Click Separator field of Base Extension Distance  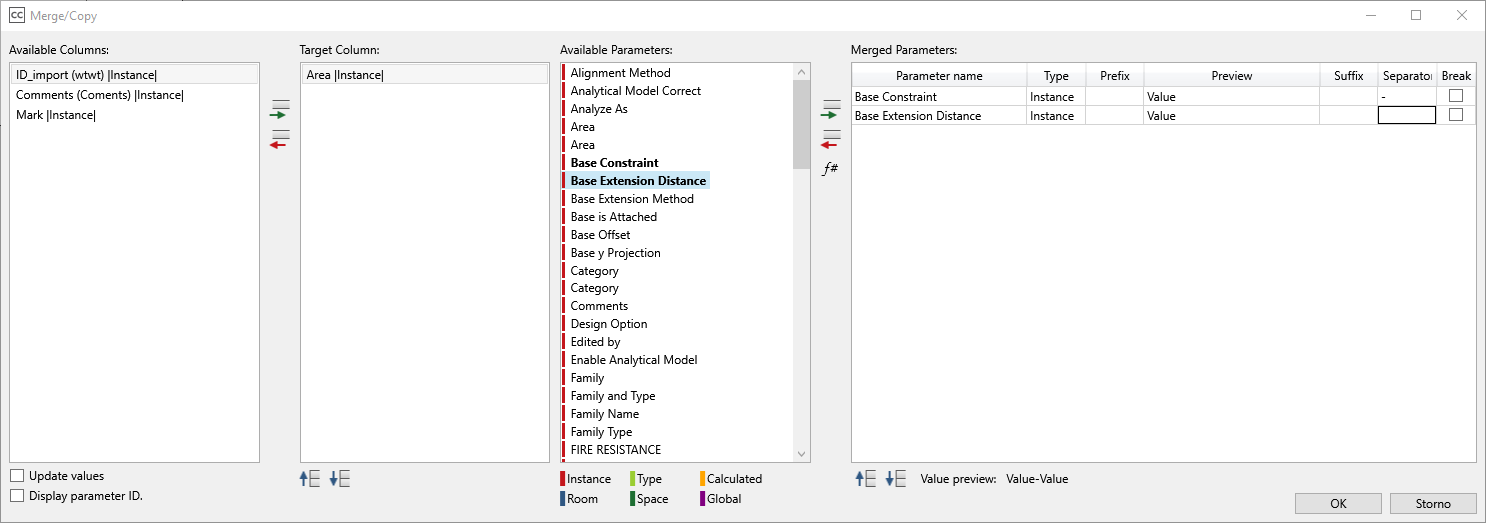(1406, 116)
